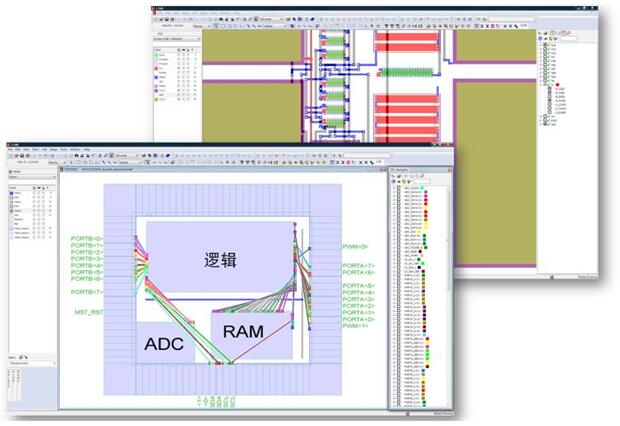Click long text field in front window's top toolbar

[367, 155]
